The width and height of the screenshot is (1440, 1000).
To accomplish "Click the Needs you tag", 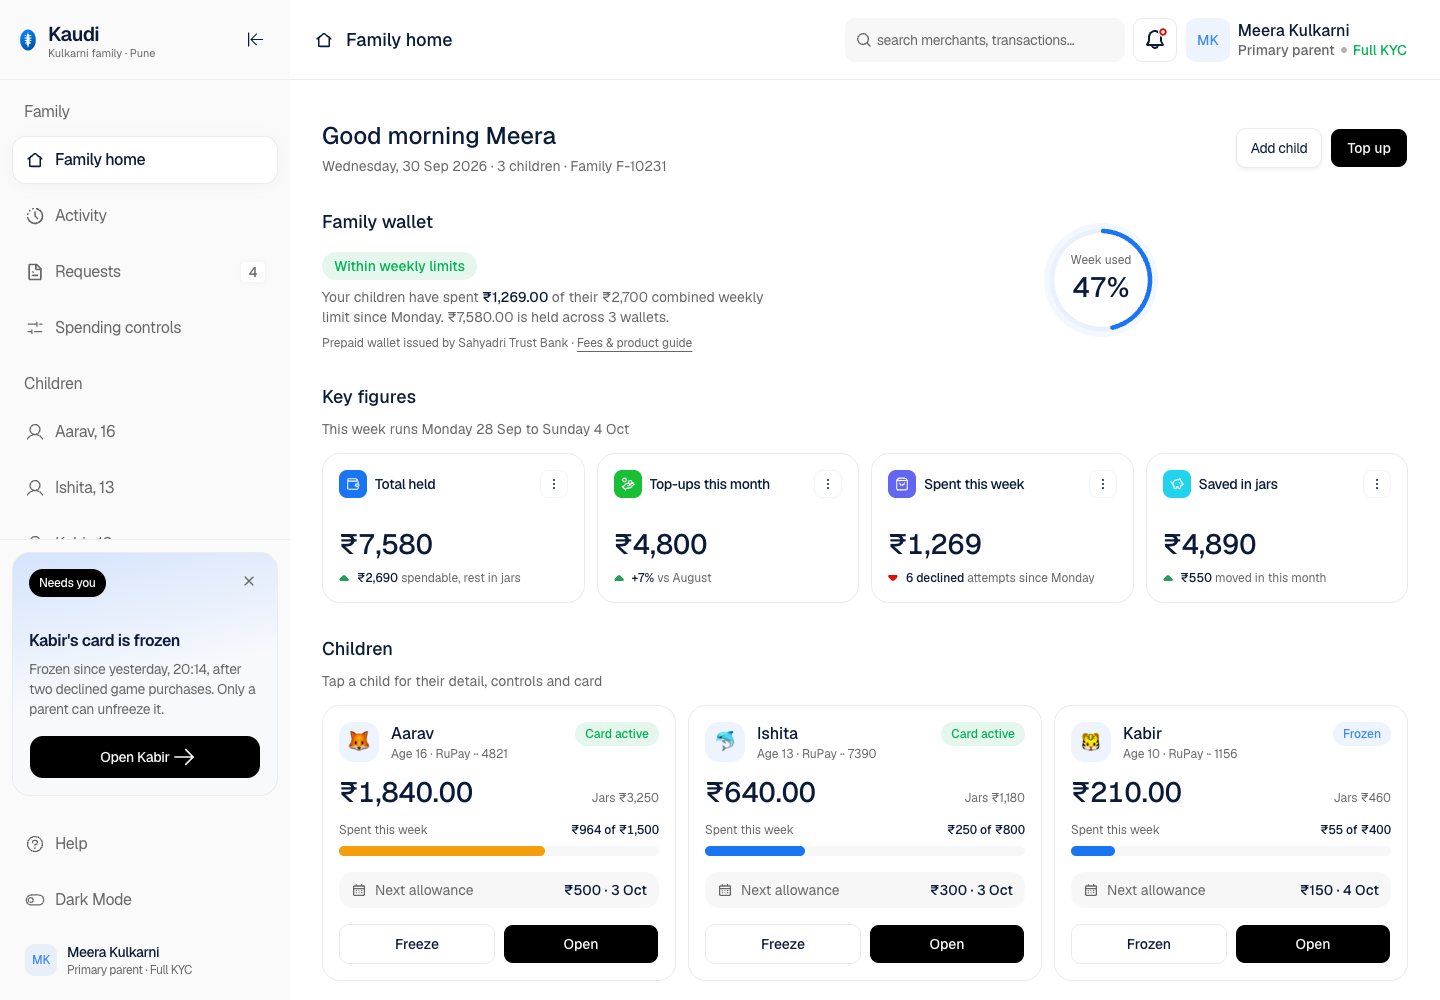I will [68, 583].
